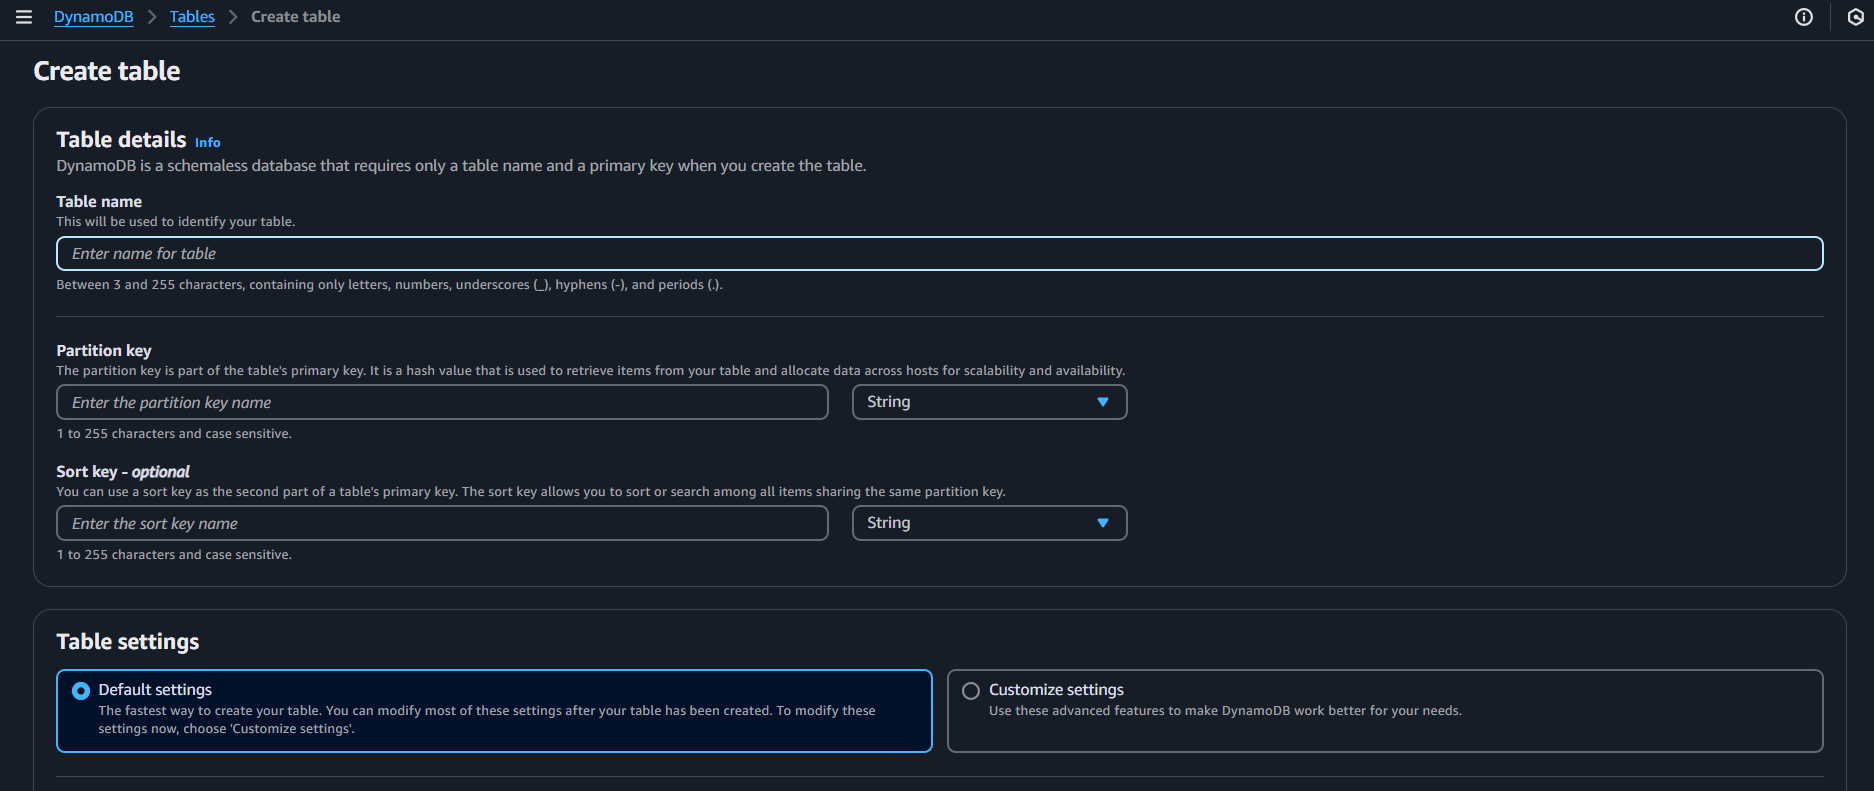Click the 'Partition key' label

tap(104, 351)
